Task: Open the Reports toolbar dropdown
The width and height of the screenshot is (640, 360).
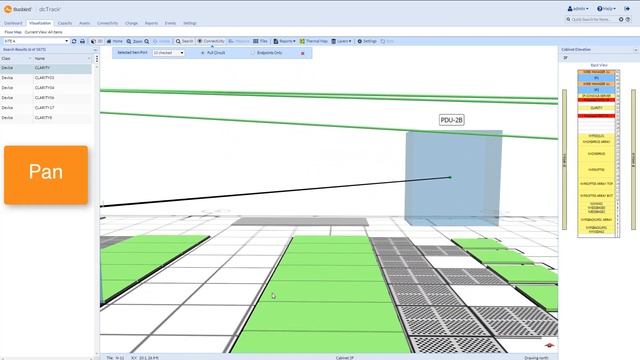Action: coord(284,41)
